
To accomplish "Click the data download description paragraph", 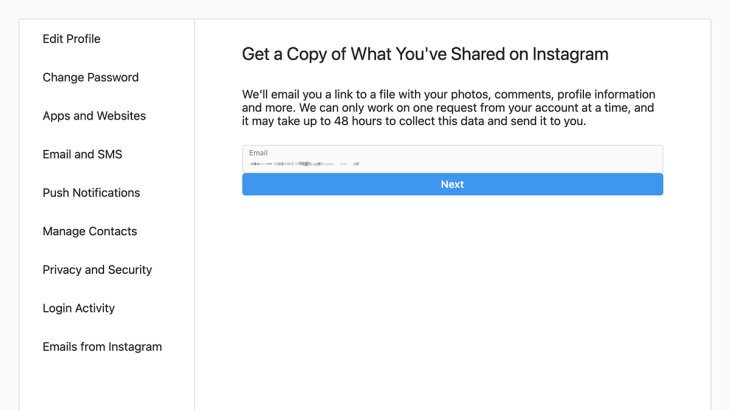I will [450, 108].
